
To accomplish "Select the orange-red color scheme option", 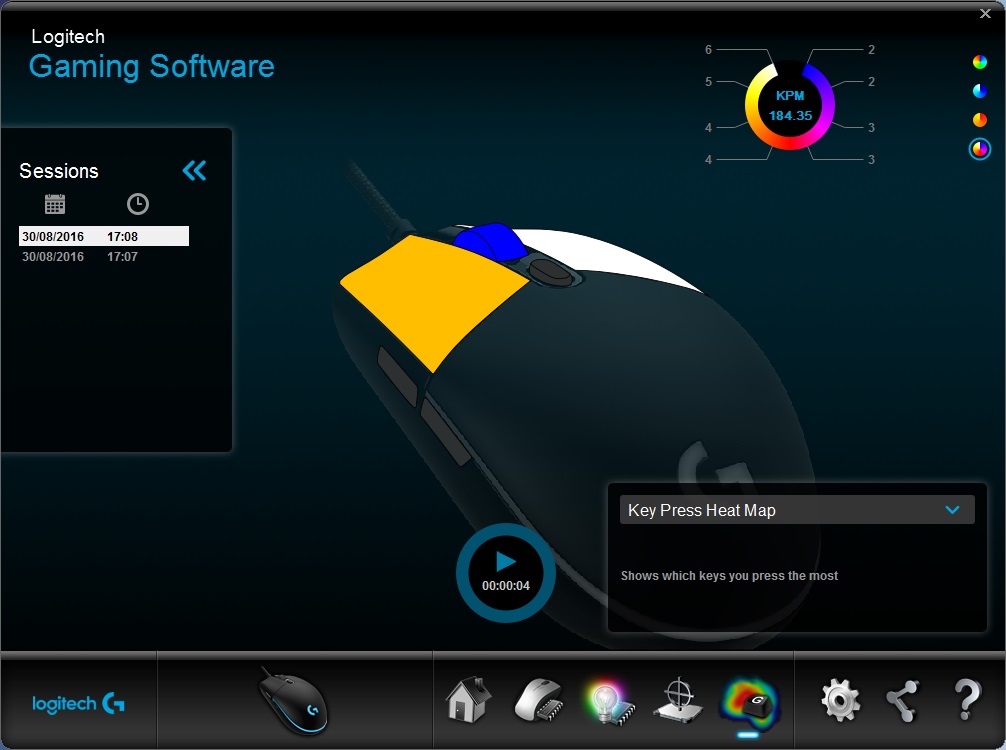I will [980, 119].
